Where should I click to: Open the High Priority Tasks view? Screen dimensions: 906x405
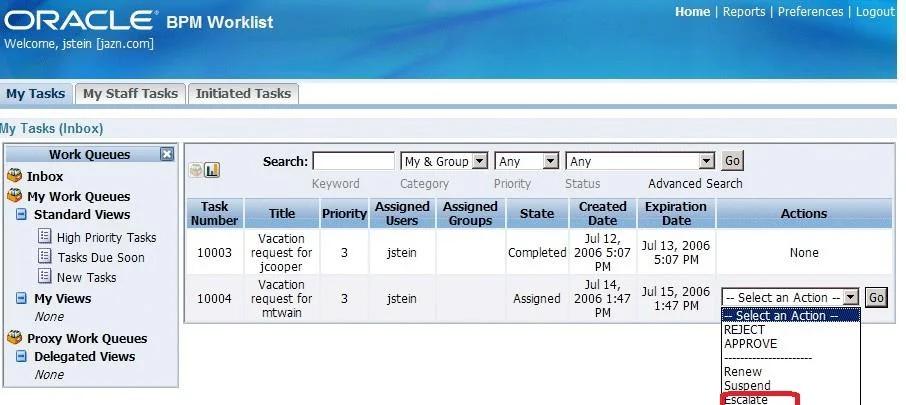tap(106, 237)
